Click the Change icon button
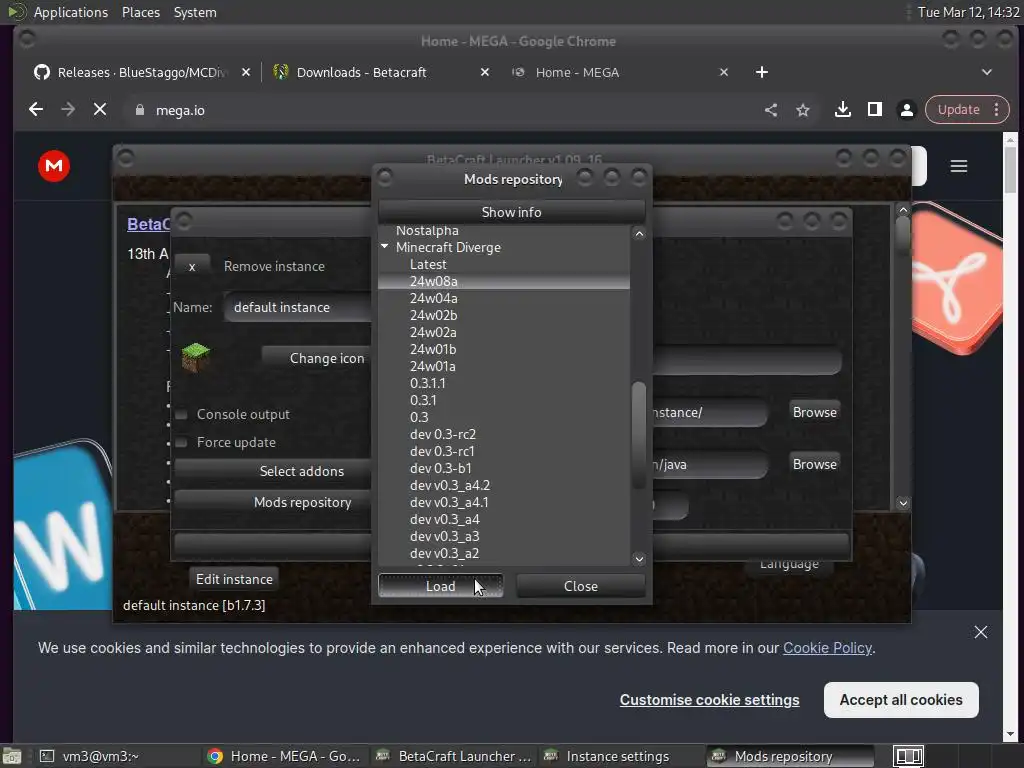The width and height of the screenshot is (1024, 768). click(x=316, y=358)
